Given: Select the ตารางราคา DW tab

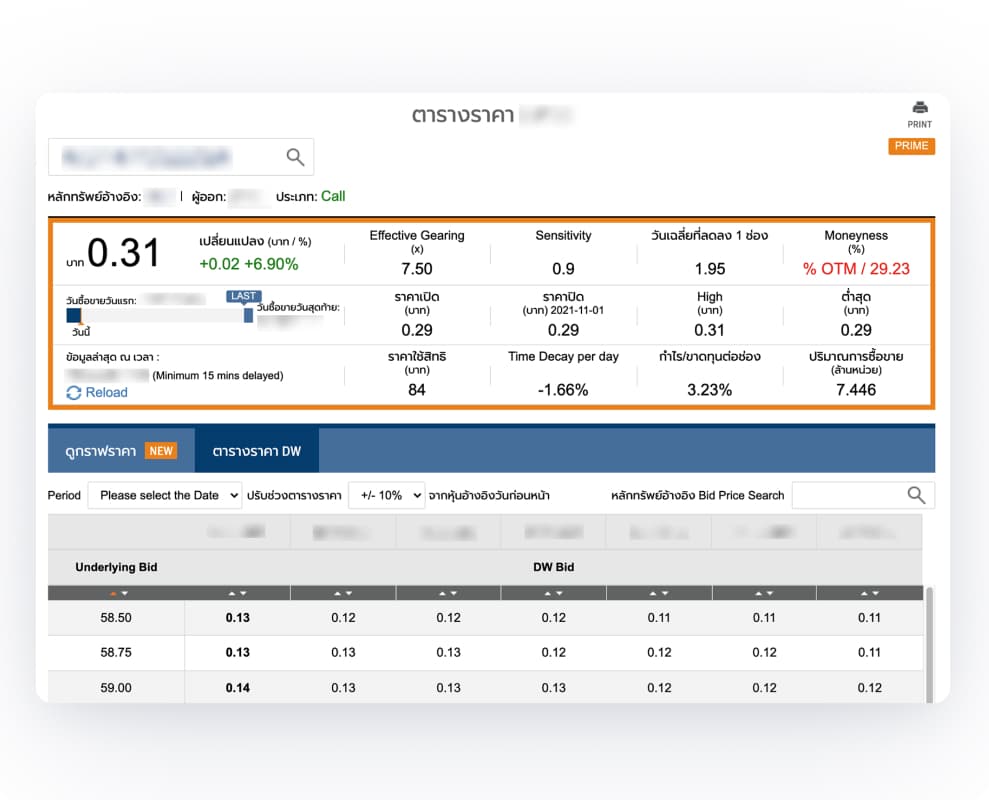Looking at the screenshot, I should (x=256, y=451).
